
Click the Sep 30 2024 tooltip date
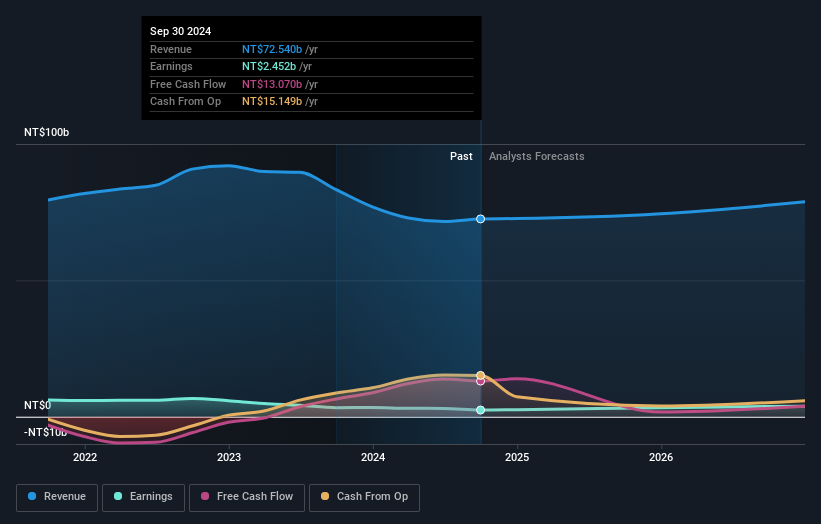(181, 31)
